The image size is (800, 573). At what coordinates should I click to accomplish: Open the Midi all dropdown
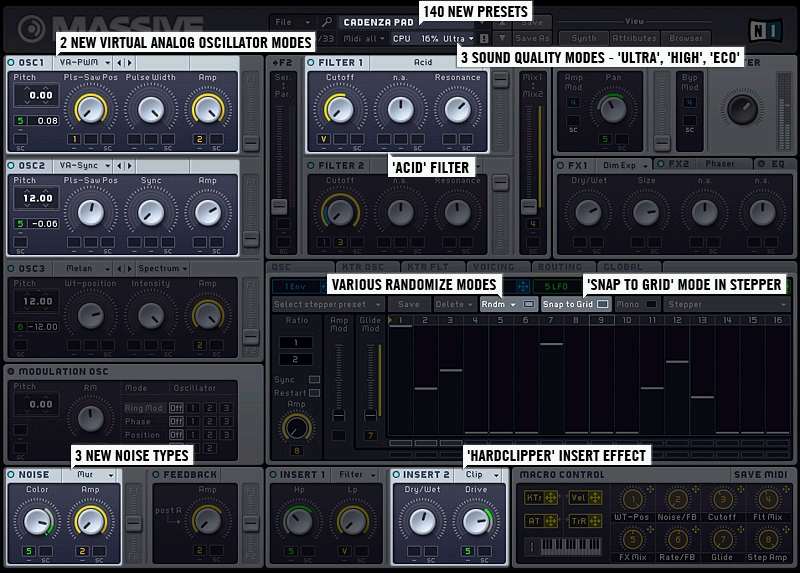coord(364,38)
